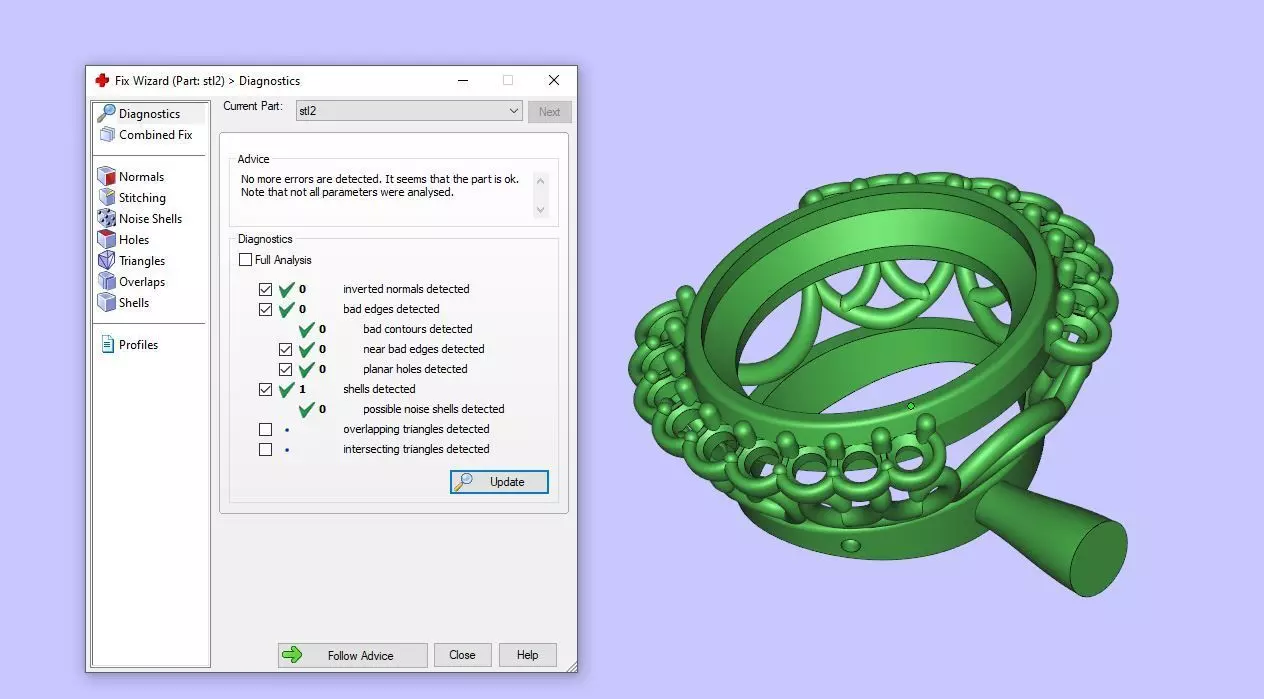
Task: Open the Profiles page label
Action: coord(138,345)
